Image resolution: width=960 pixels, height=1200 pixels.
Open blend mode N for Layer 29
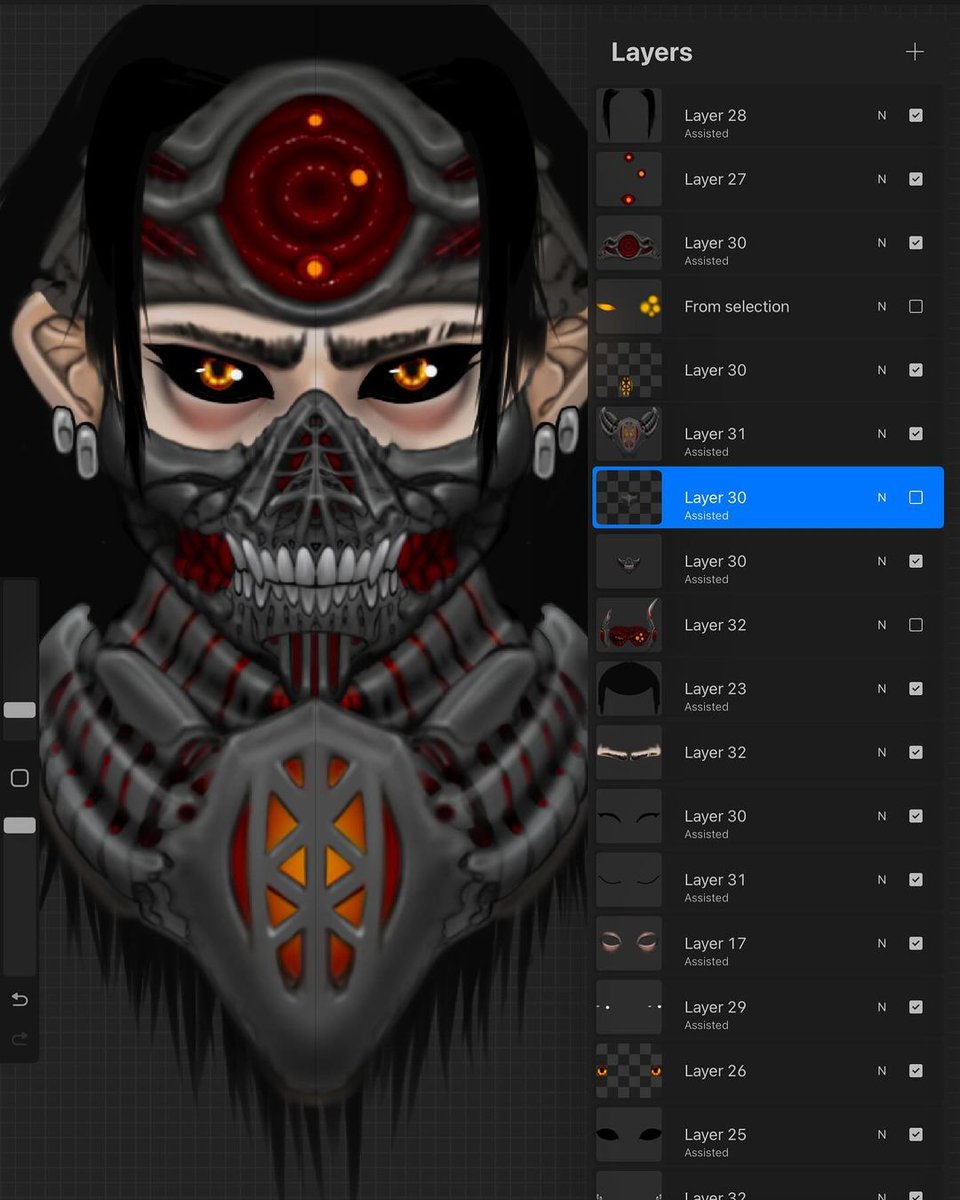click(x=882, y=1007)
